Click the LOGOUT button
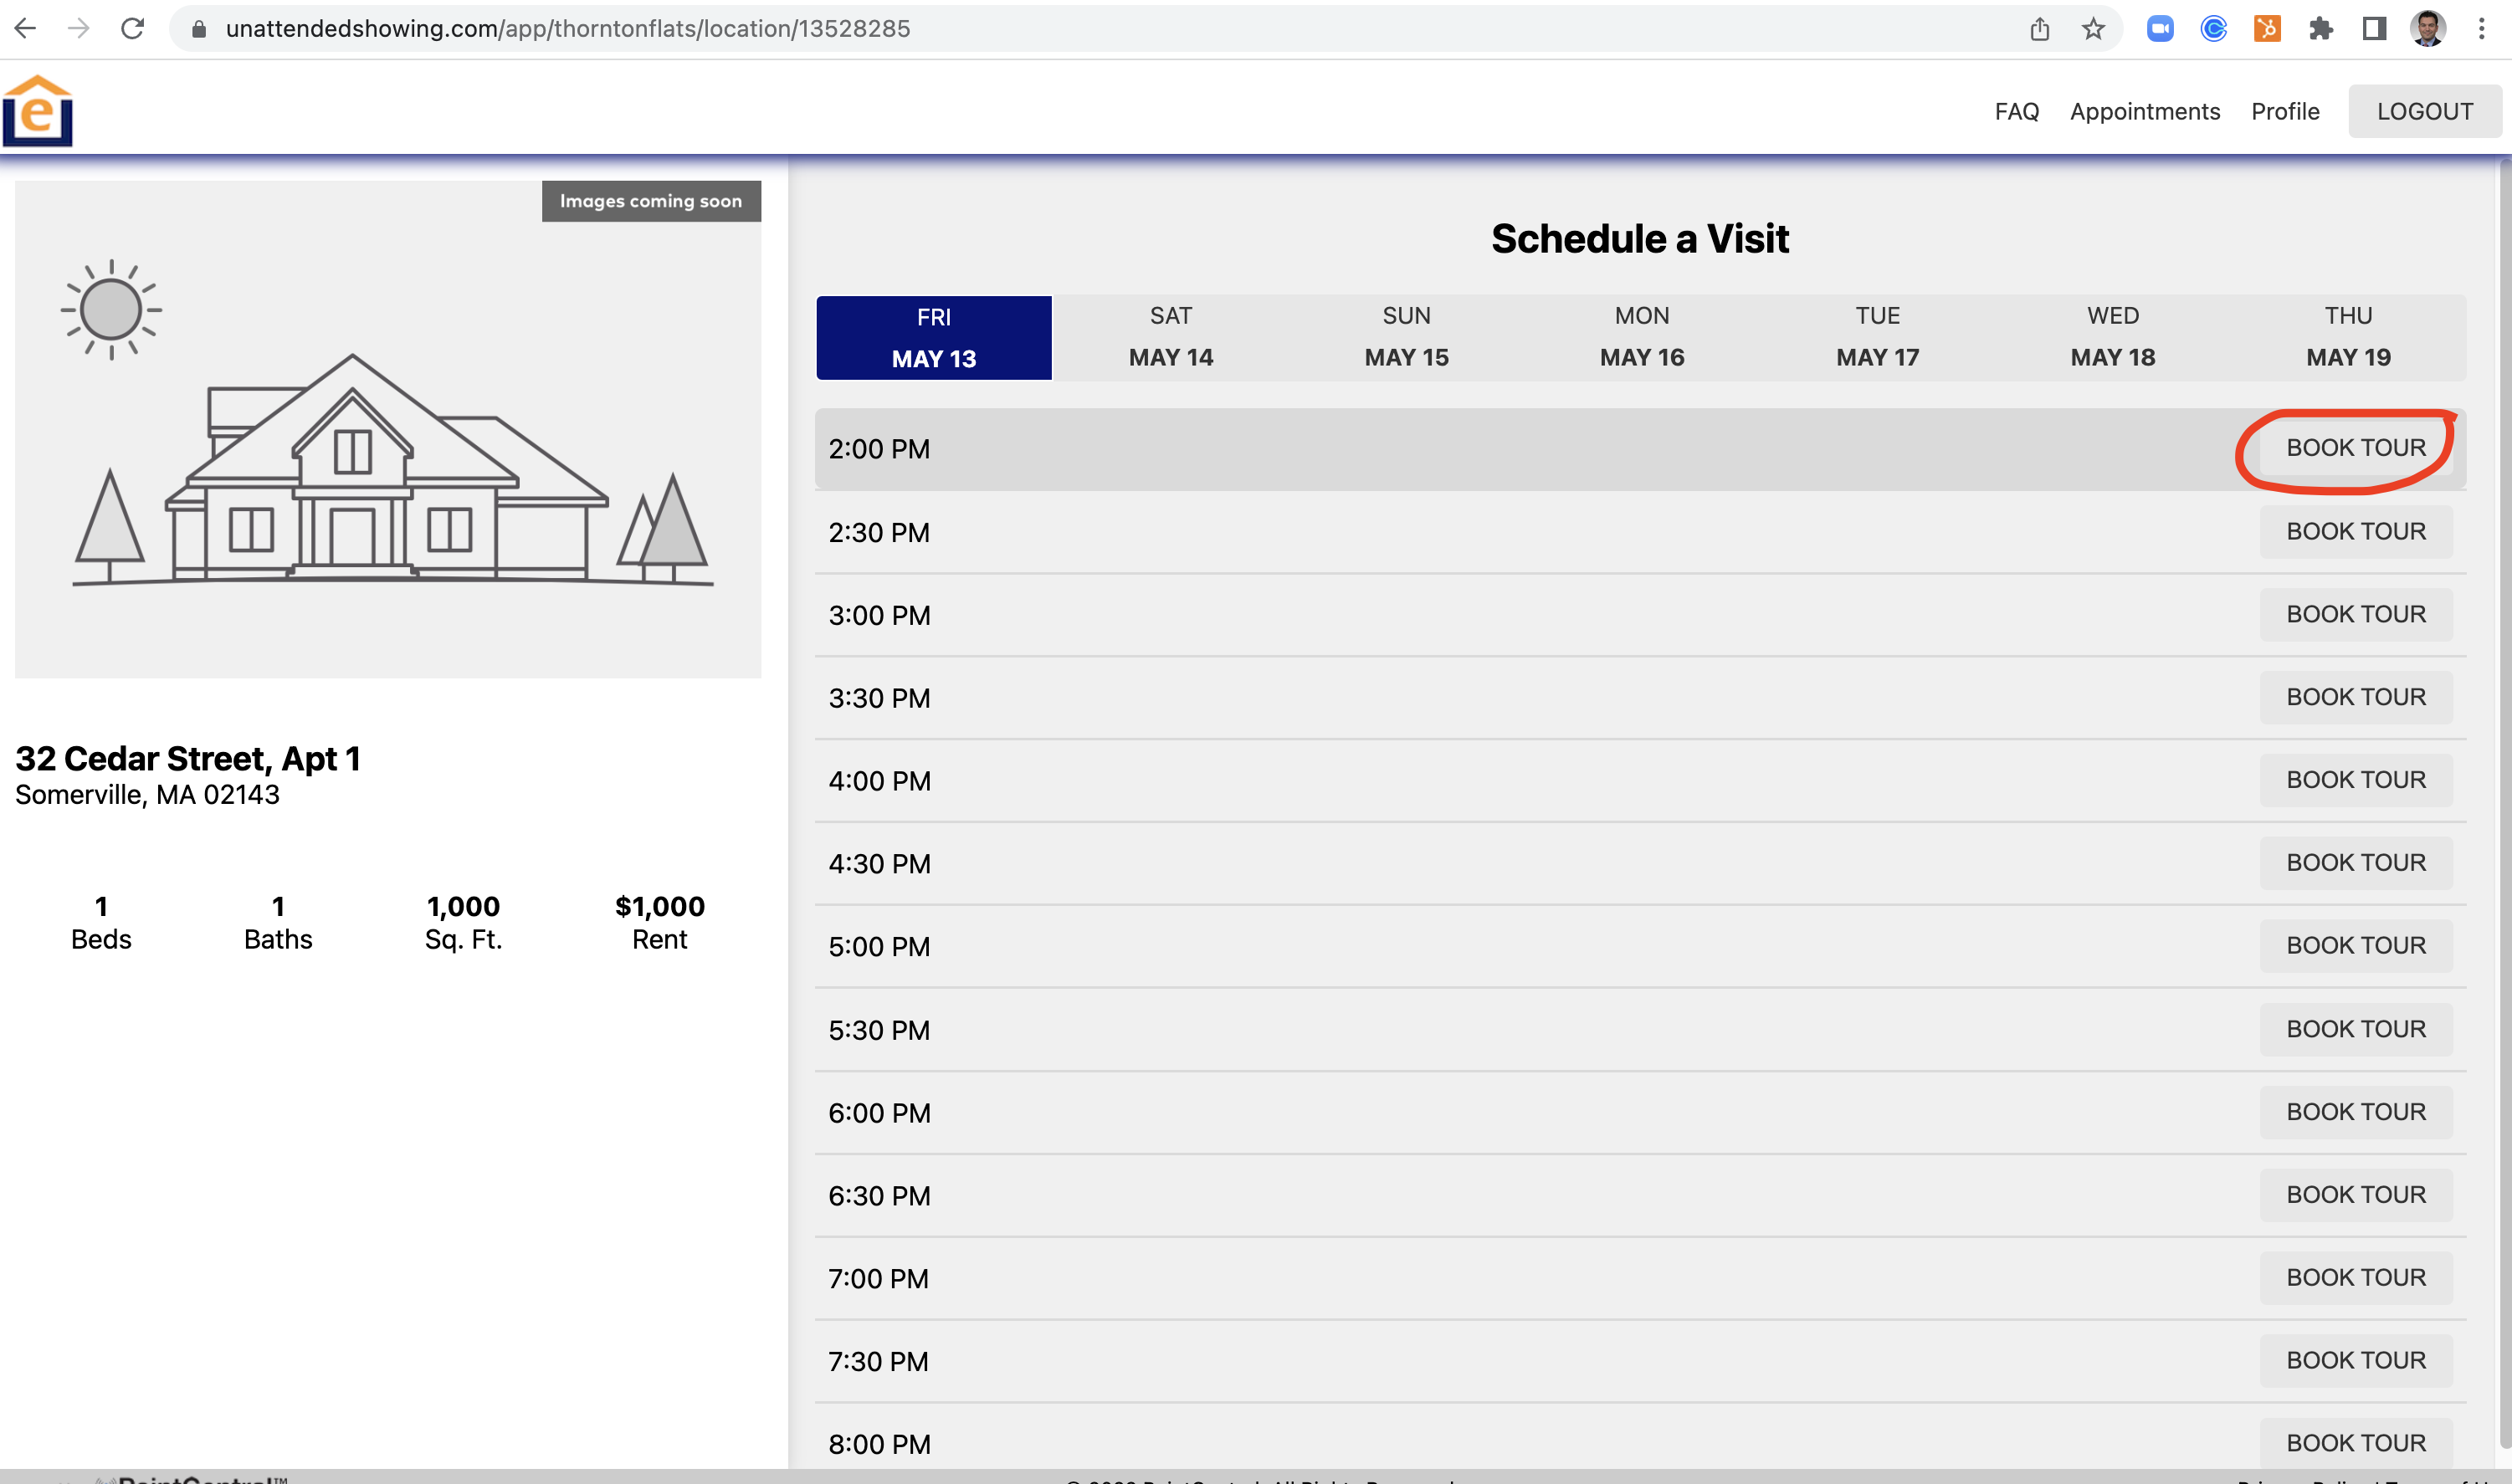Screen dimensions: 2512x1484 [2424, 111]
